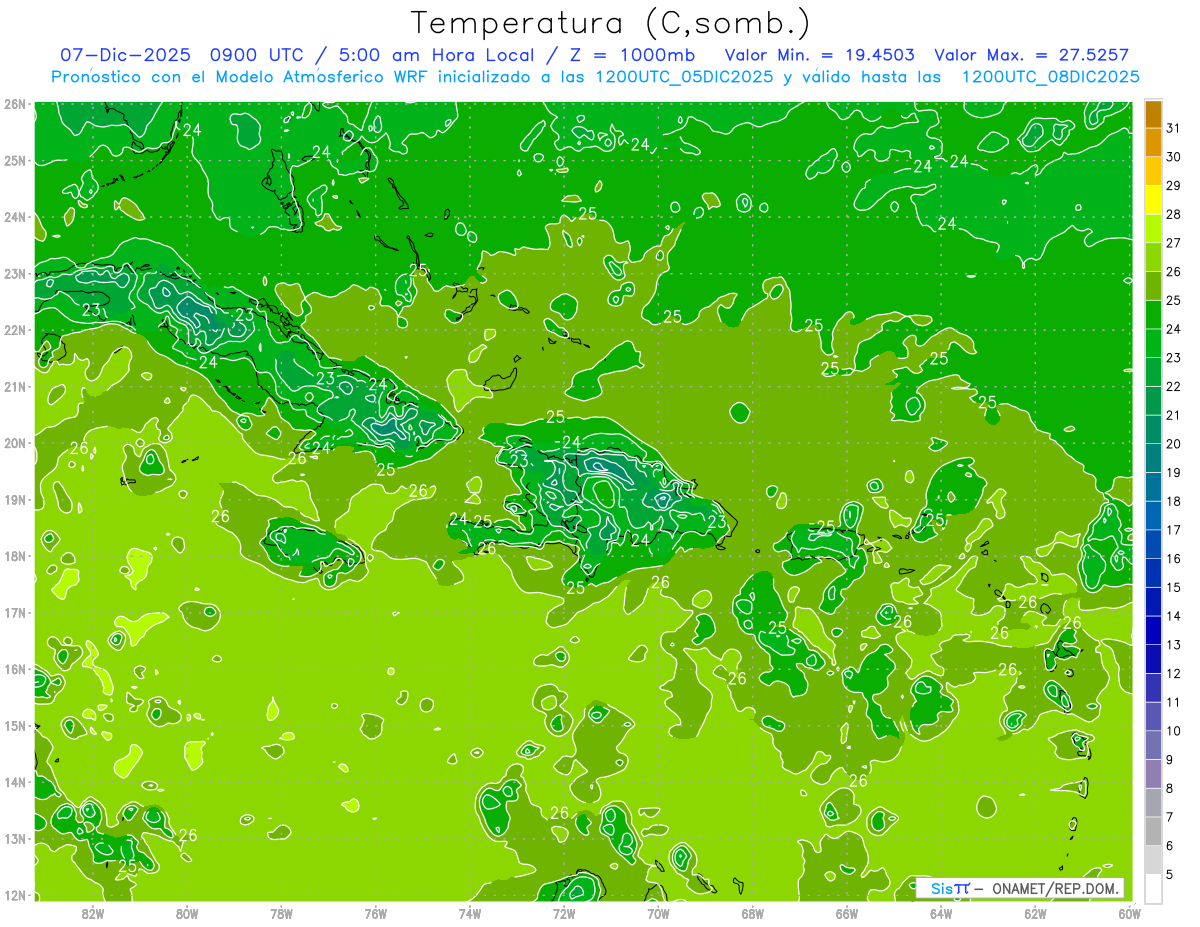Image resolution: width=1200 pixels, height=927 pixels.
Task: Click the 12N latitude axis label
Action: pyautogui.click(x=14, y=895)
